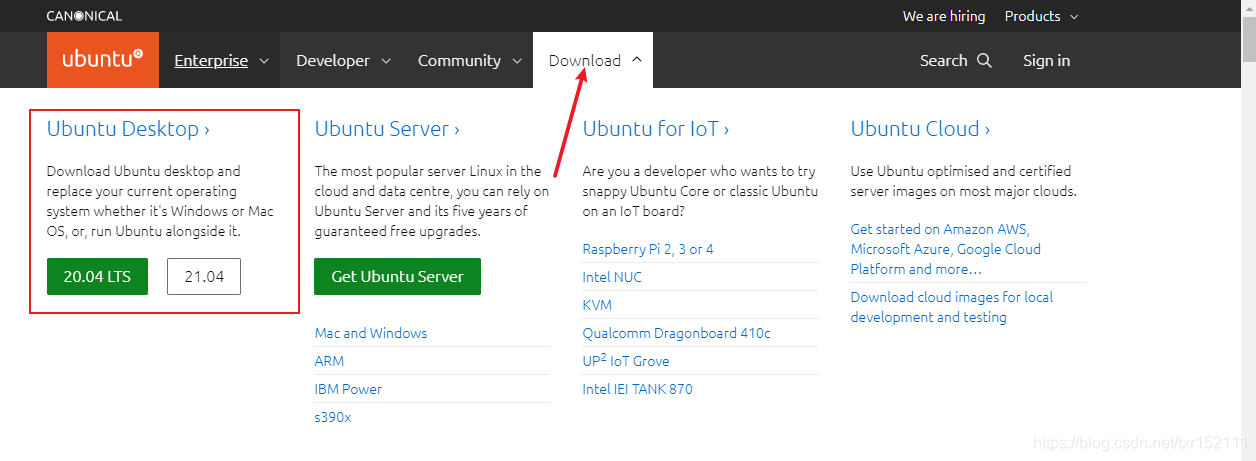
Task: Collapse the Download menu chevron
Action: point(637,60)
